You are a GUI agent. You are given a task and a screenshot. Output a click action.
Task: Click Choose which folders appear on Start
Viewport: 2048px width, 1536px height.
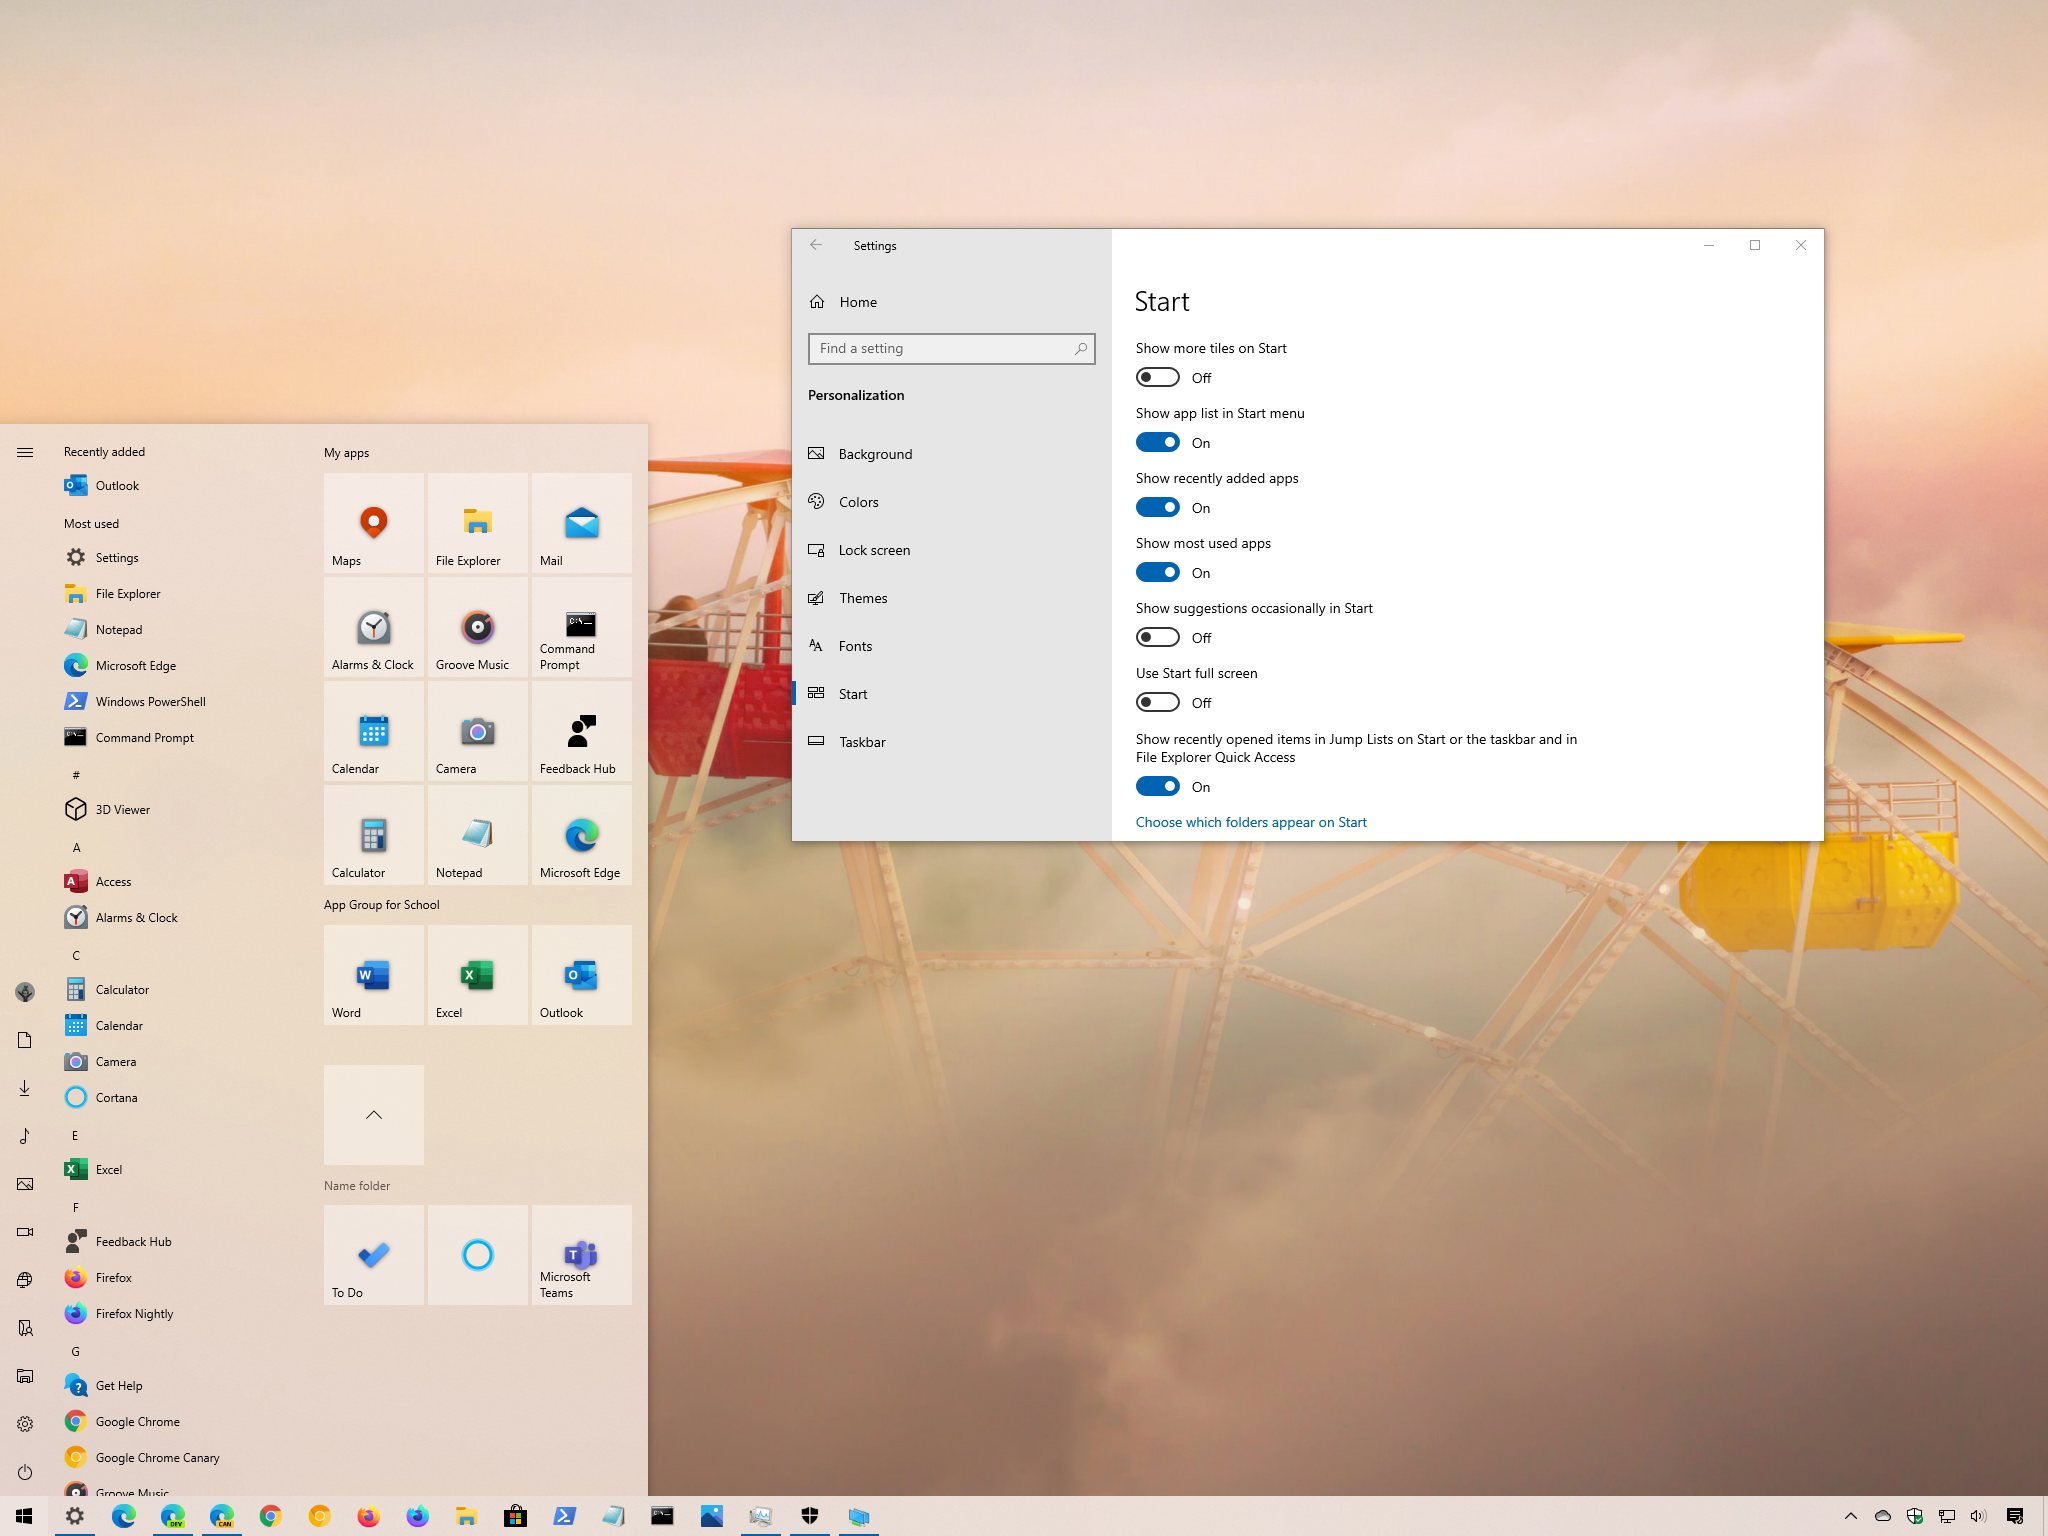point(1251,821)
